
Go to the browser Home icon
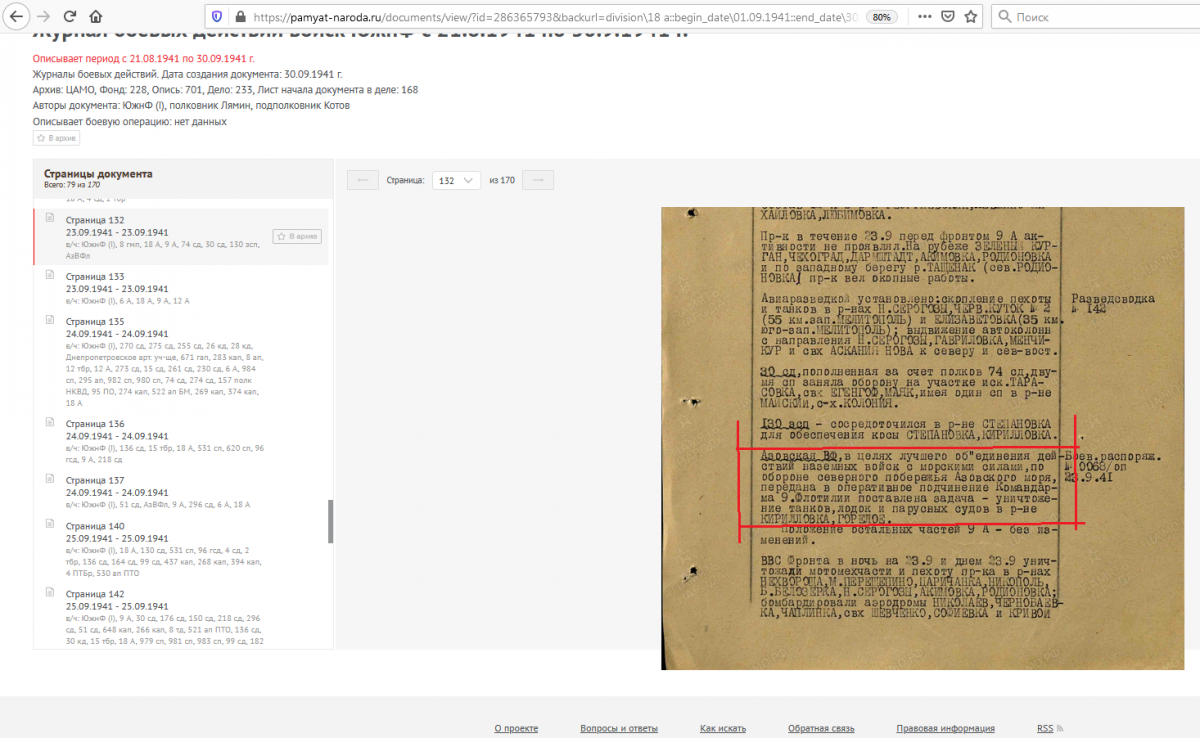pyautogui.click(x=95, y=17)
